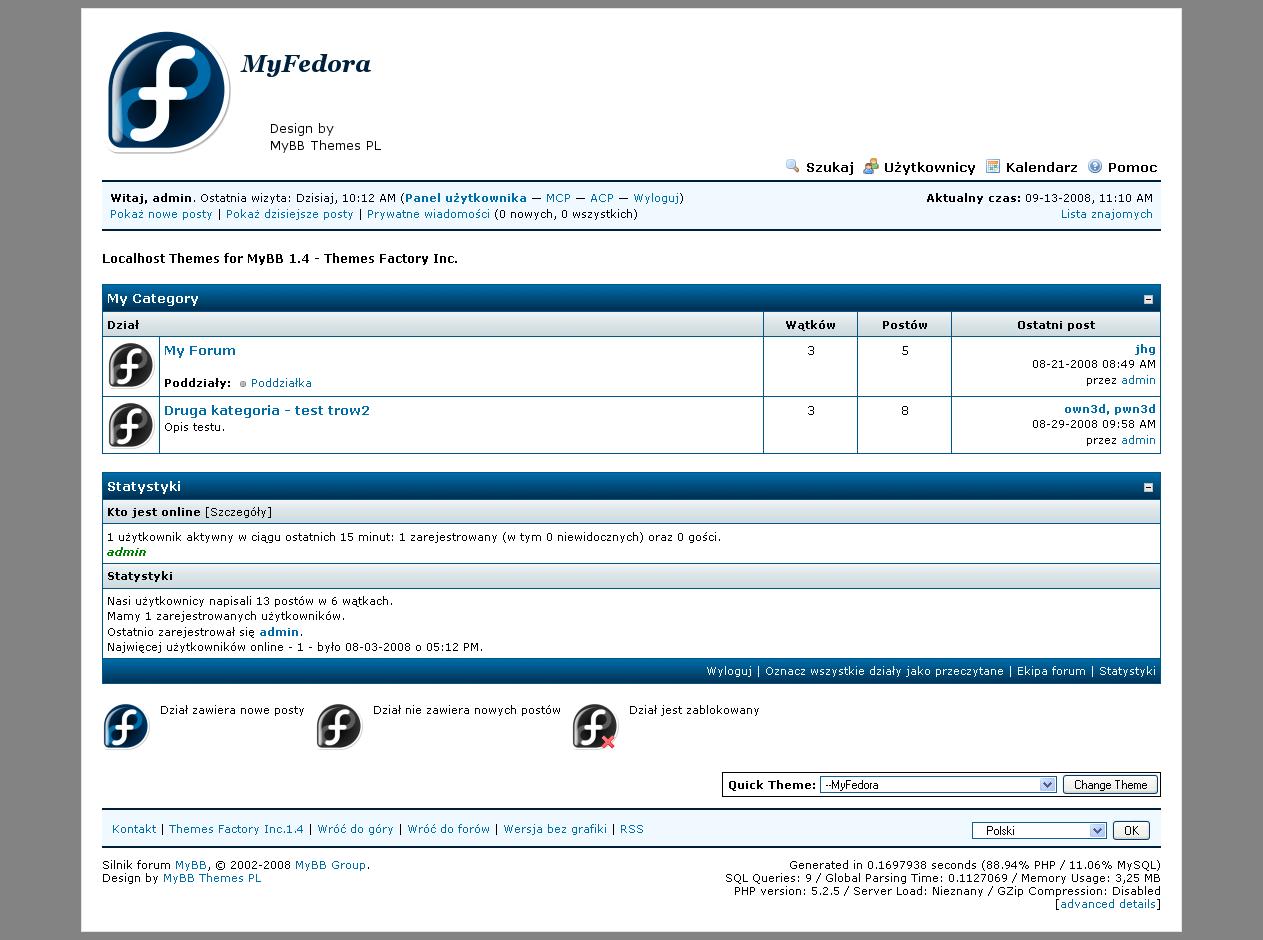This screenshot has width=1263, height=940.
Task: Click the Użytkownicy members icon
Action: click(871, 167)
